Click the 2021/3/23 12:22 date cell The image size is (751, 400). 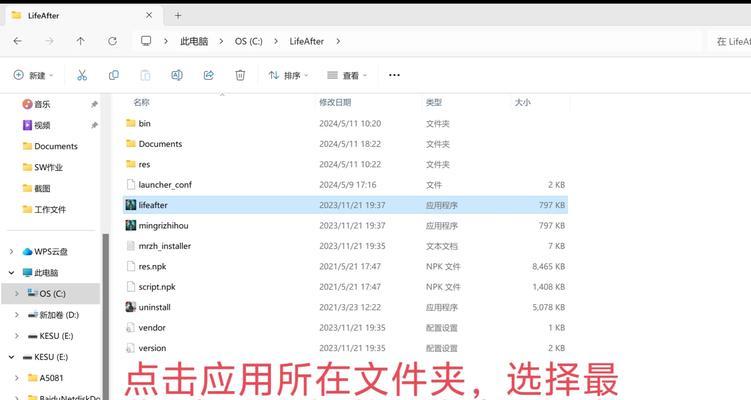point(350,307)
